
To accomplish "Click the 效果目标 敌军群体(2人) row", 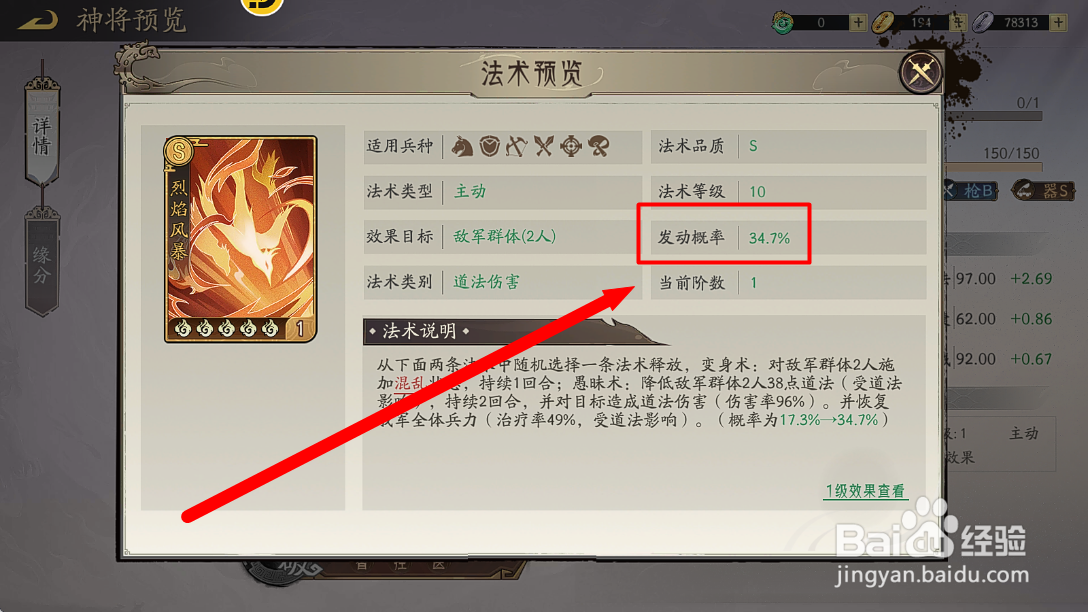I will click(x=502, y=237).
